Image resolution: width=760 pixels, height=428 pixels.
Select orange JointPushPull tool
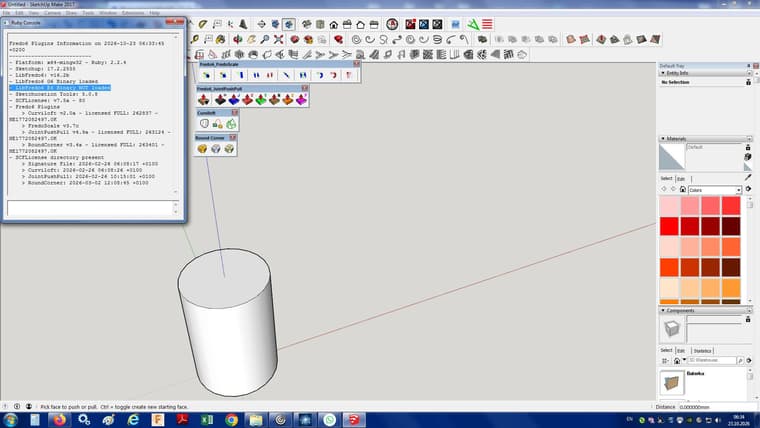[288, 100]
